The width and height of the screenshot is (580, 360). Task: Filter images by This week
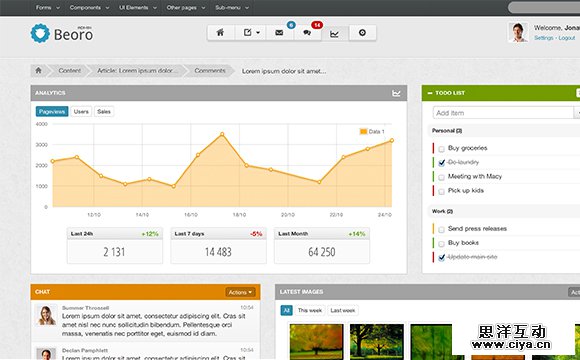coord(310,310)
